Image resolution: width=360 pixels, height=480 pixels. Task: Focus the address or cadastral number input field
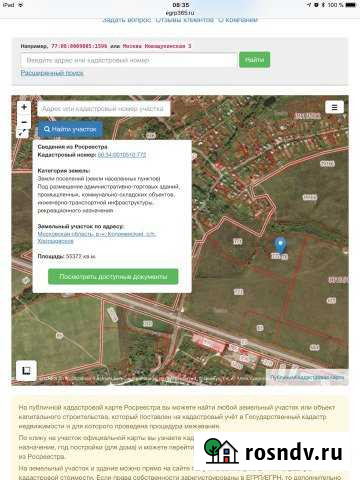[x=128, y=60]
